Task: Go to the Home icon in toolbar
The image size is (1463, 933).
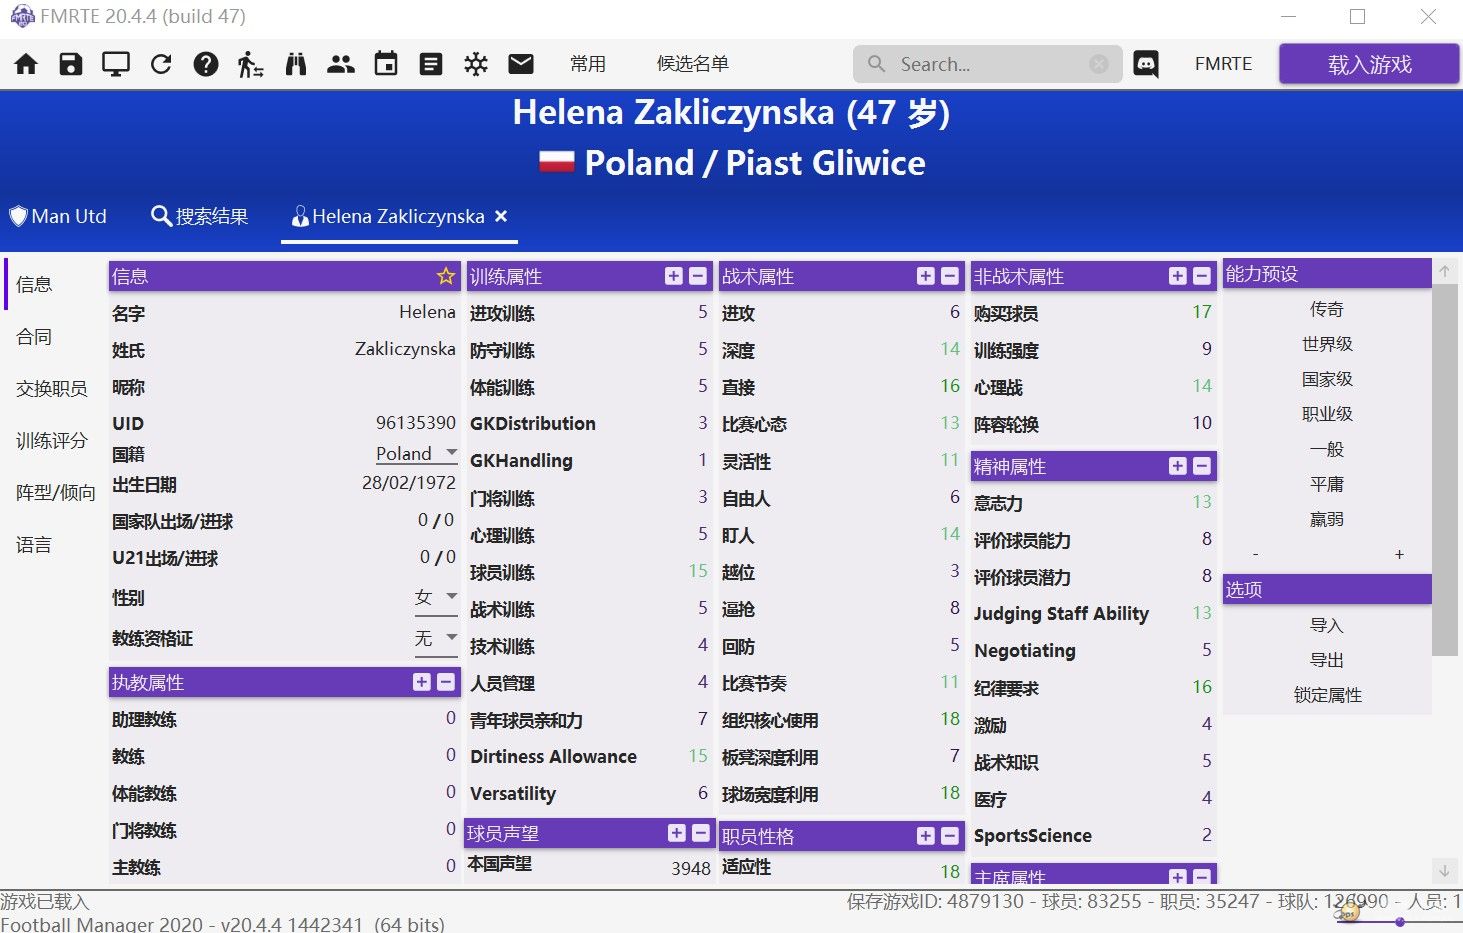Action: point(26,64)
